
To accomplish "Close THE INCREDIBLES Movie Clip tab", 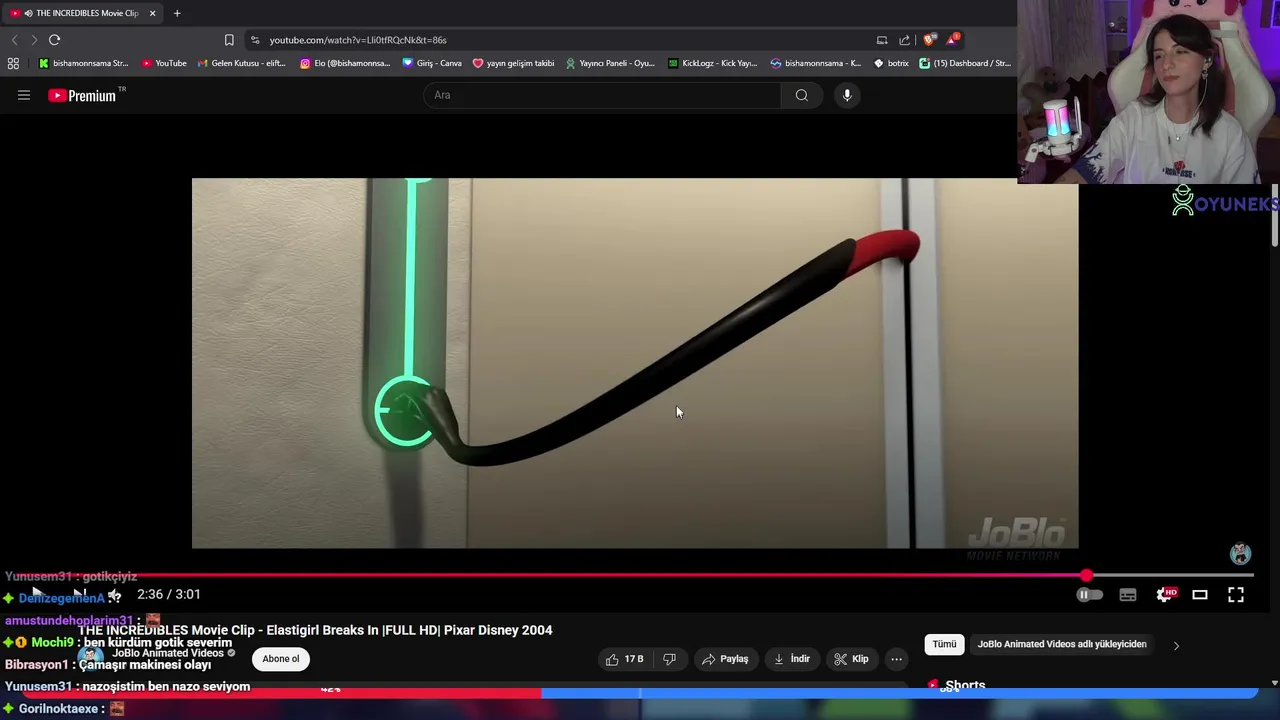I will pos(152,13).
